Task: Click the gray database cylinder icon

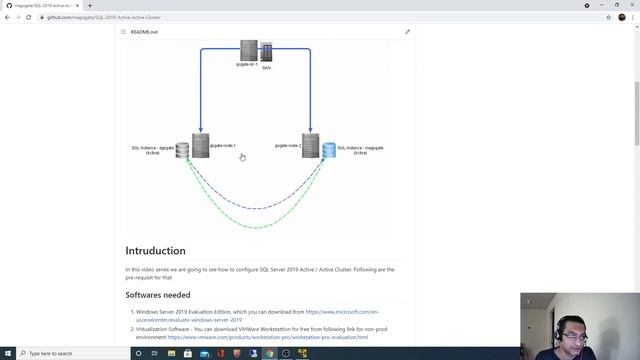Action: click(x=182, y=150)
